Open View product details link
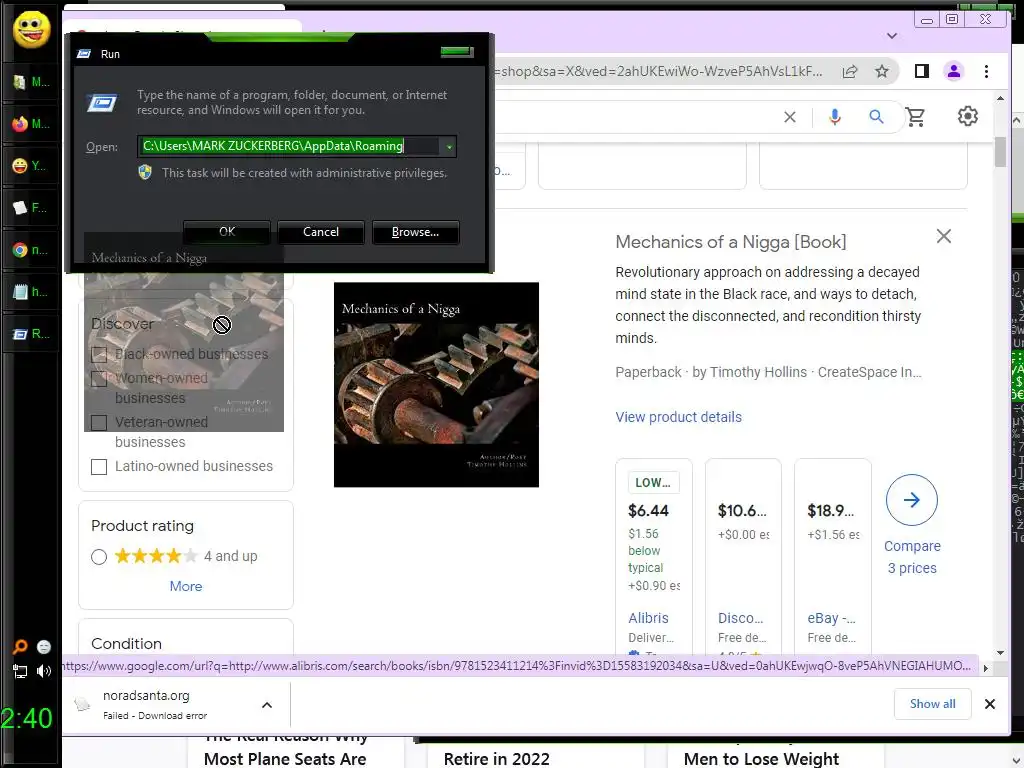 pyautogui.click(x=678, y=417)
